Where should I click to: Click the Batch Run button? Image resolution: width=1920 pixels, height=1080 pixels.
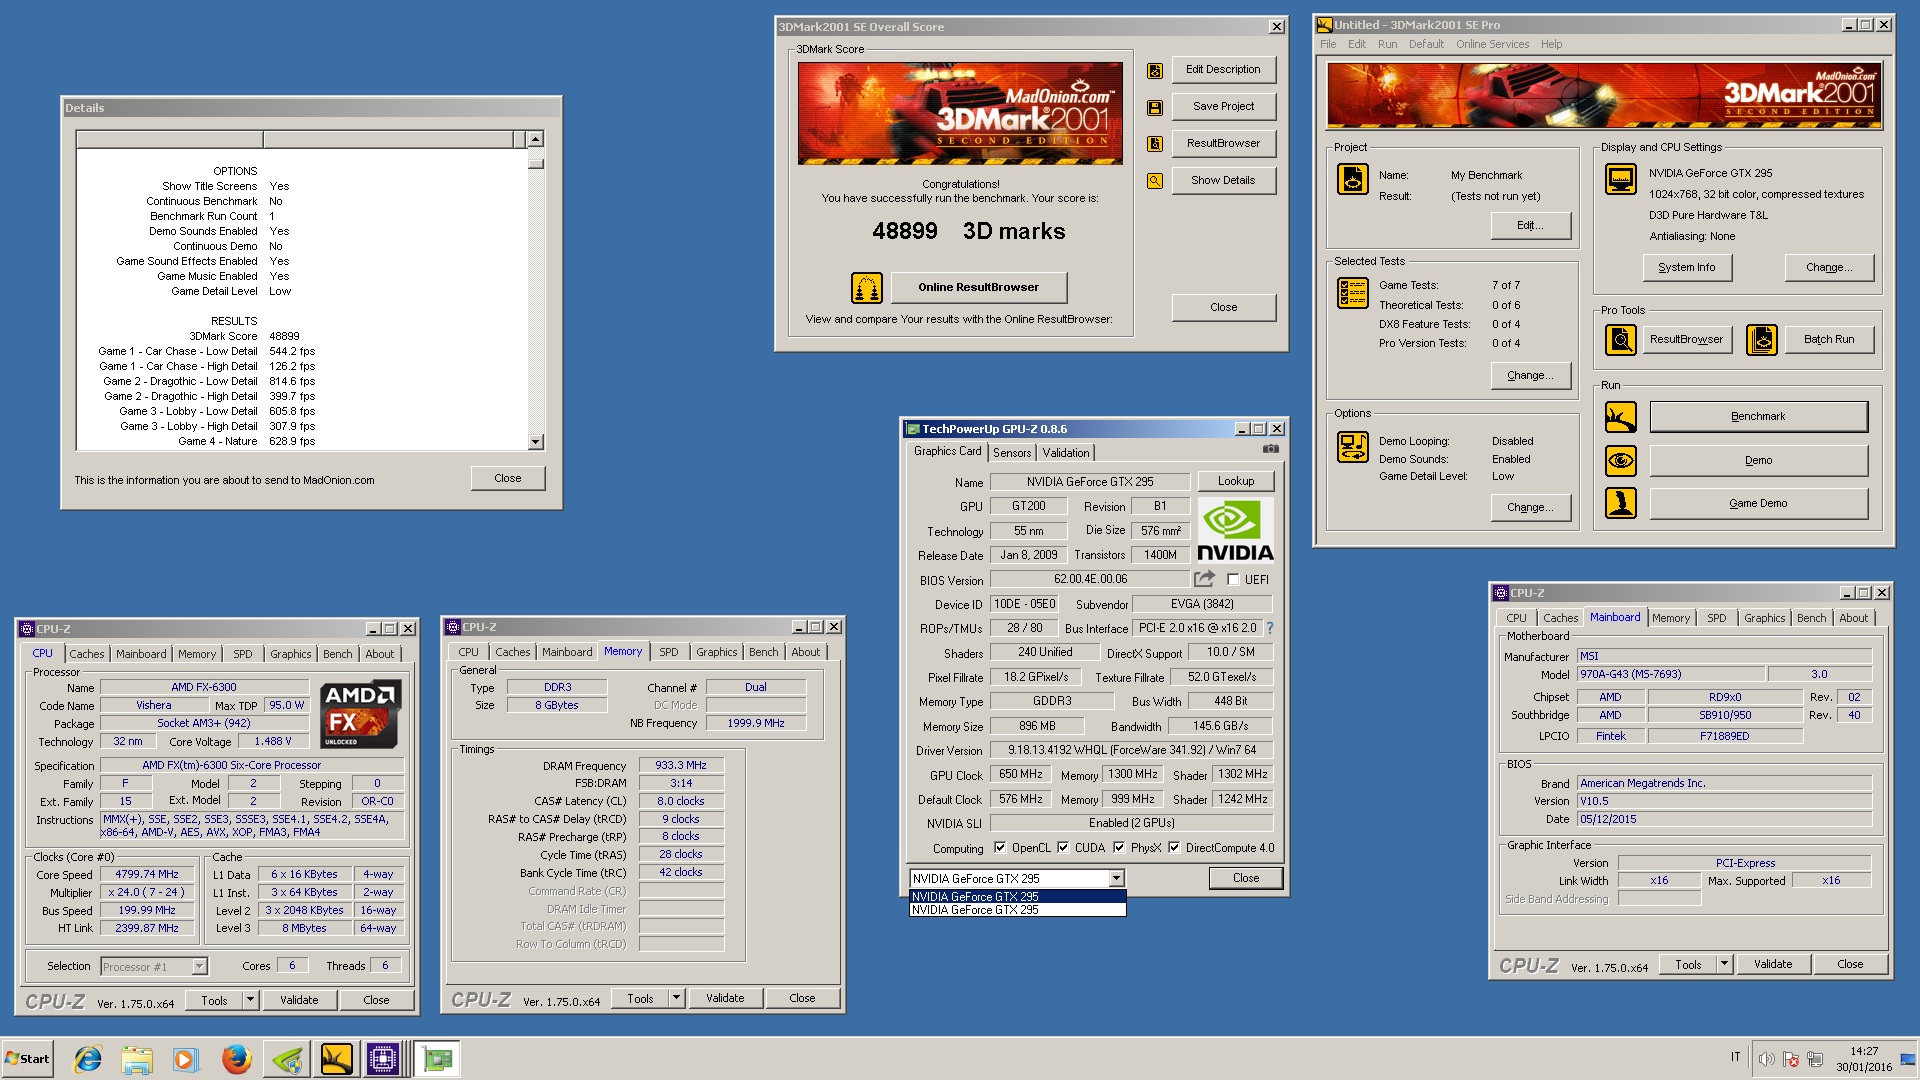1829,340
